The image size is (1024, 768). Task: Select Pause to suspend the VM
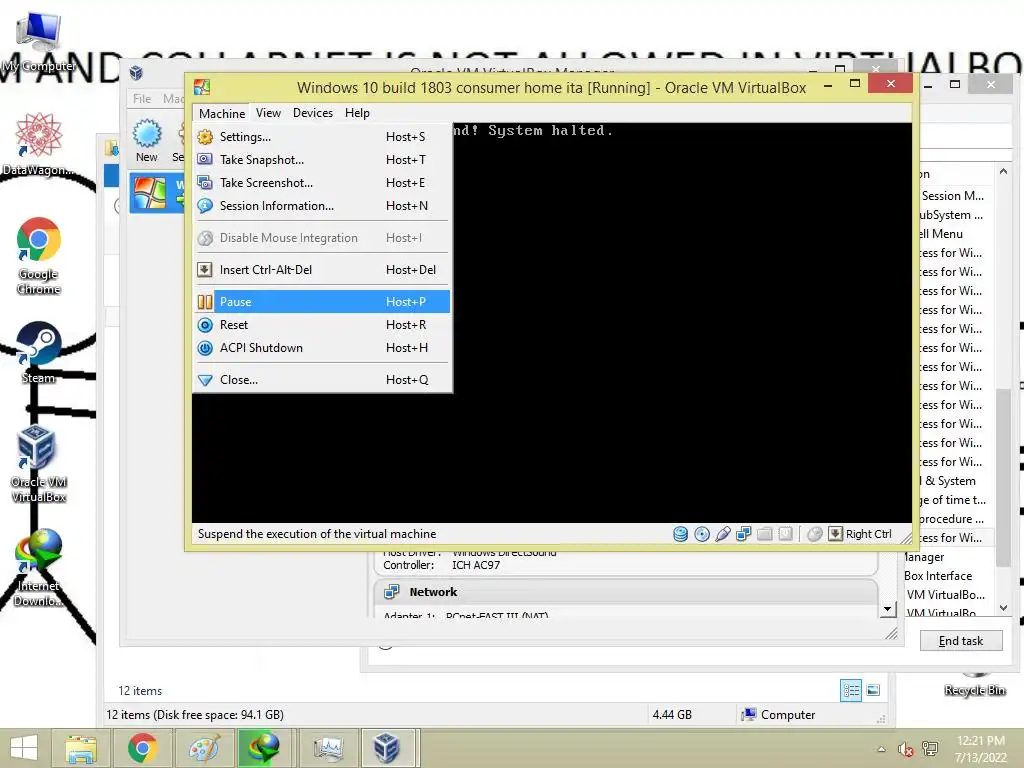322,302
